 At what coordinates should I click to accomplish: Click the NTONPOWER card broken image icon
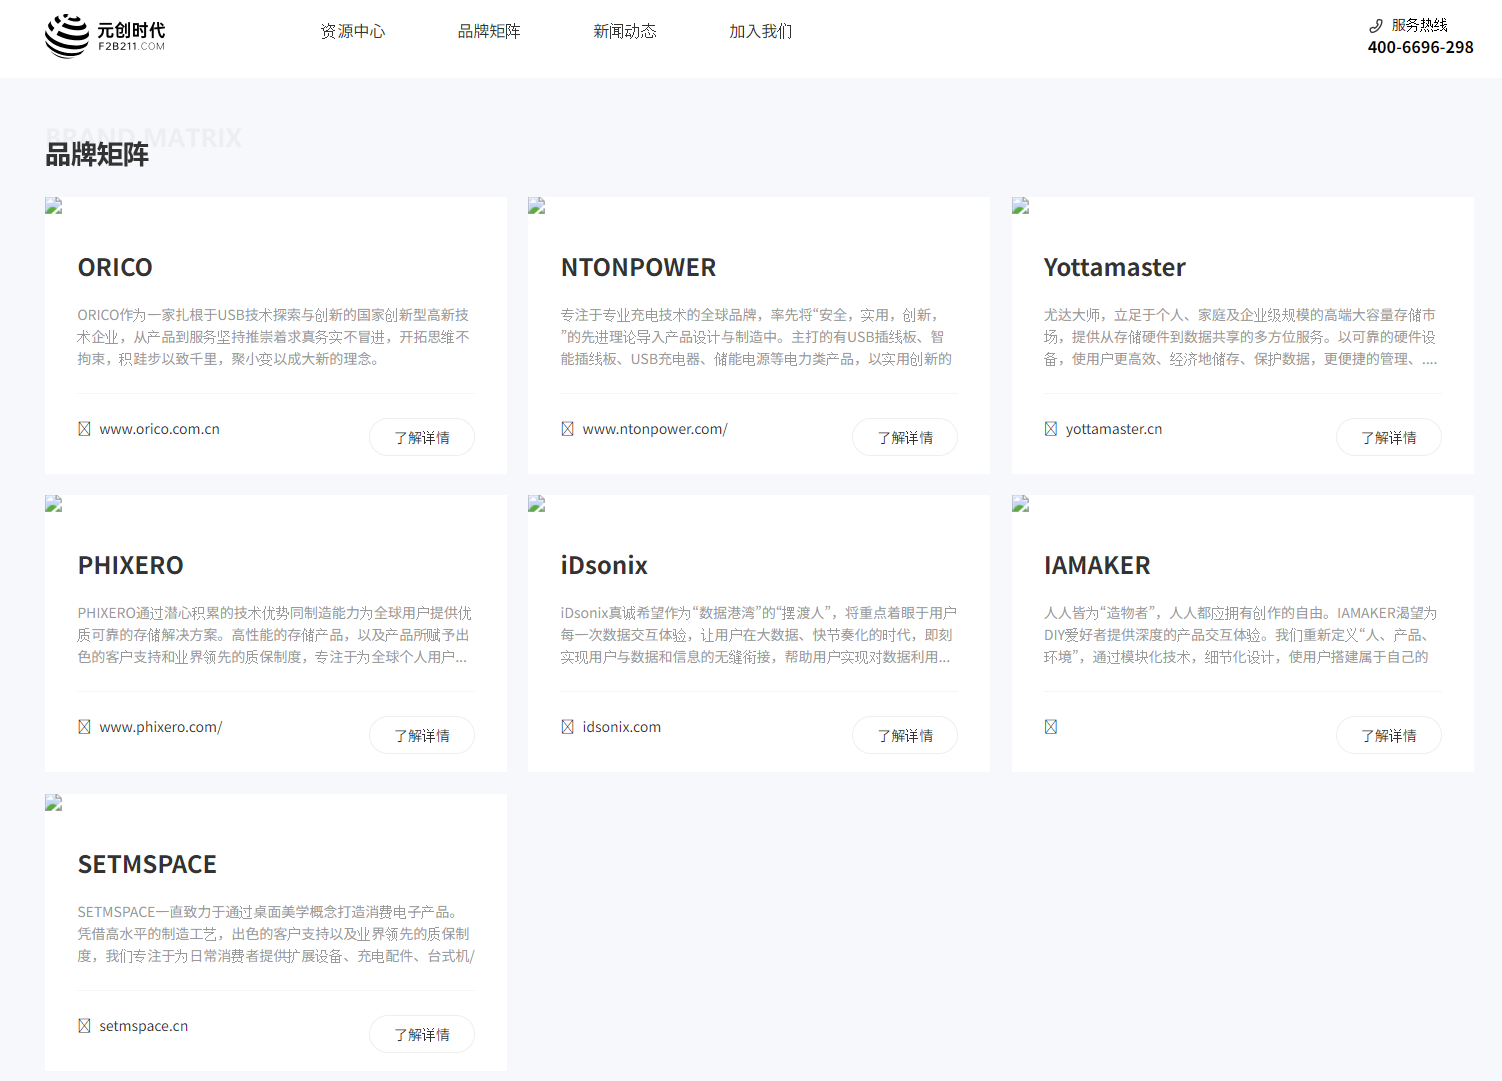coord(537,206)
